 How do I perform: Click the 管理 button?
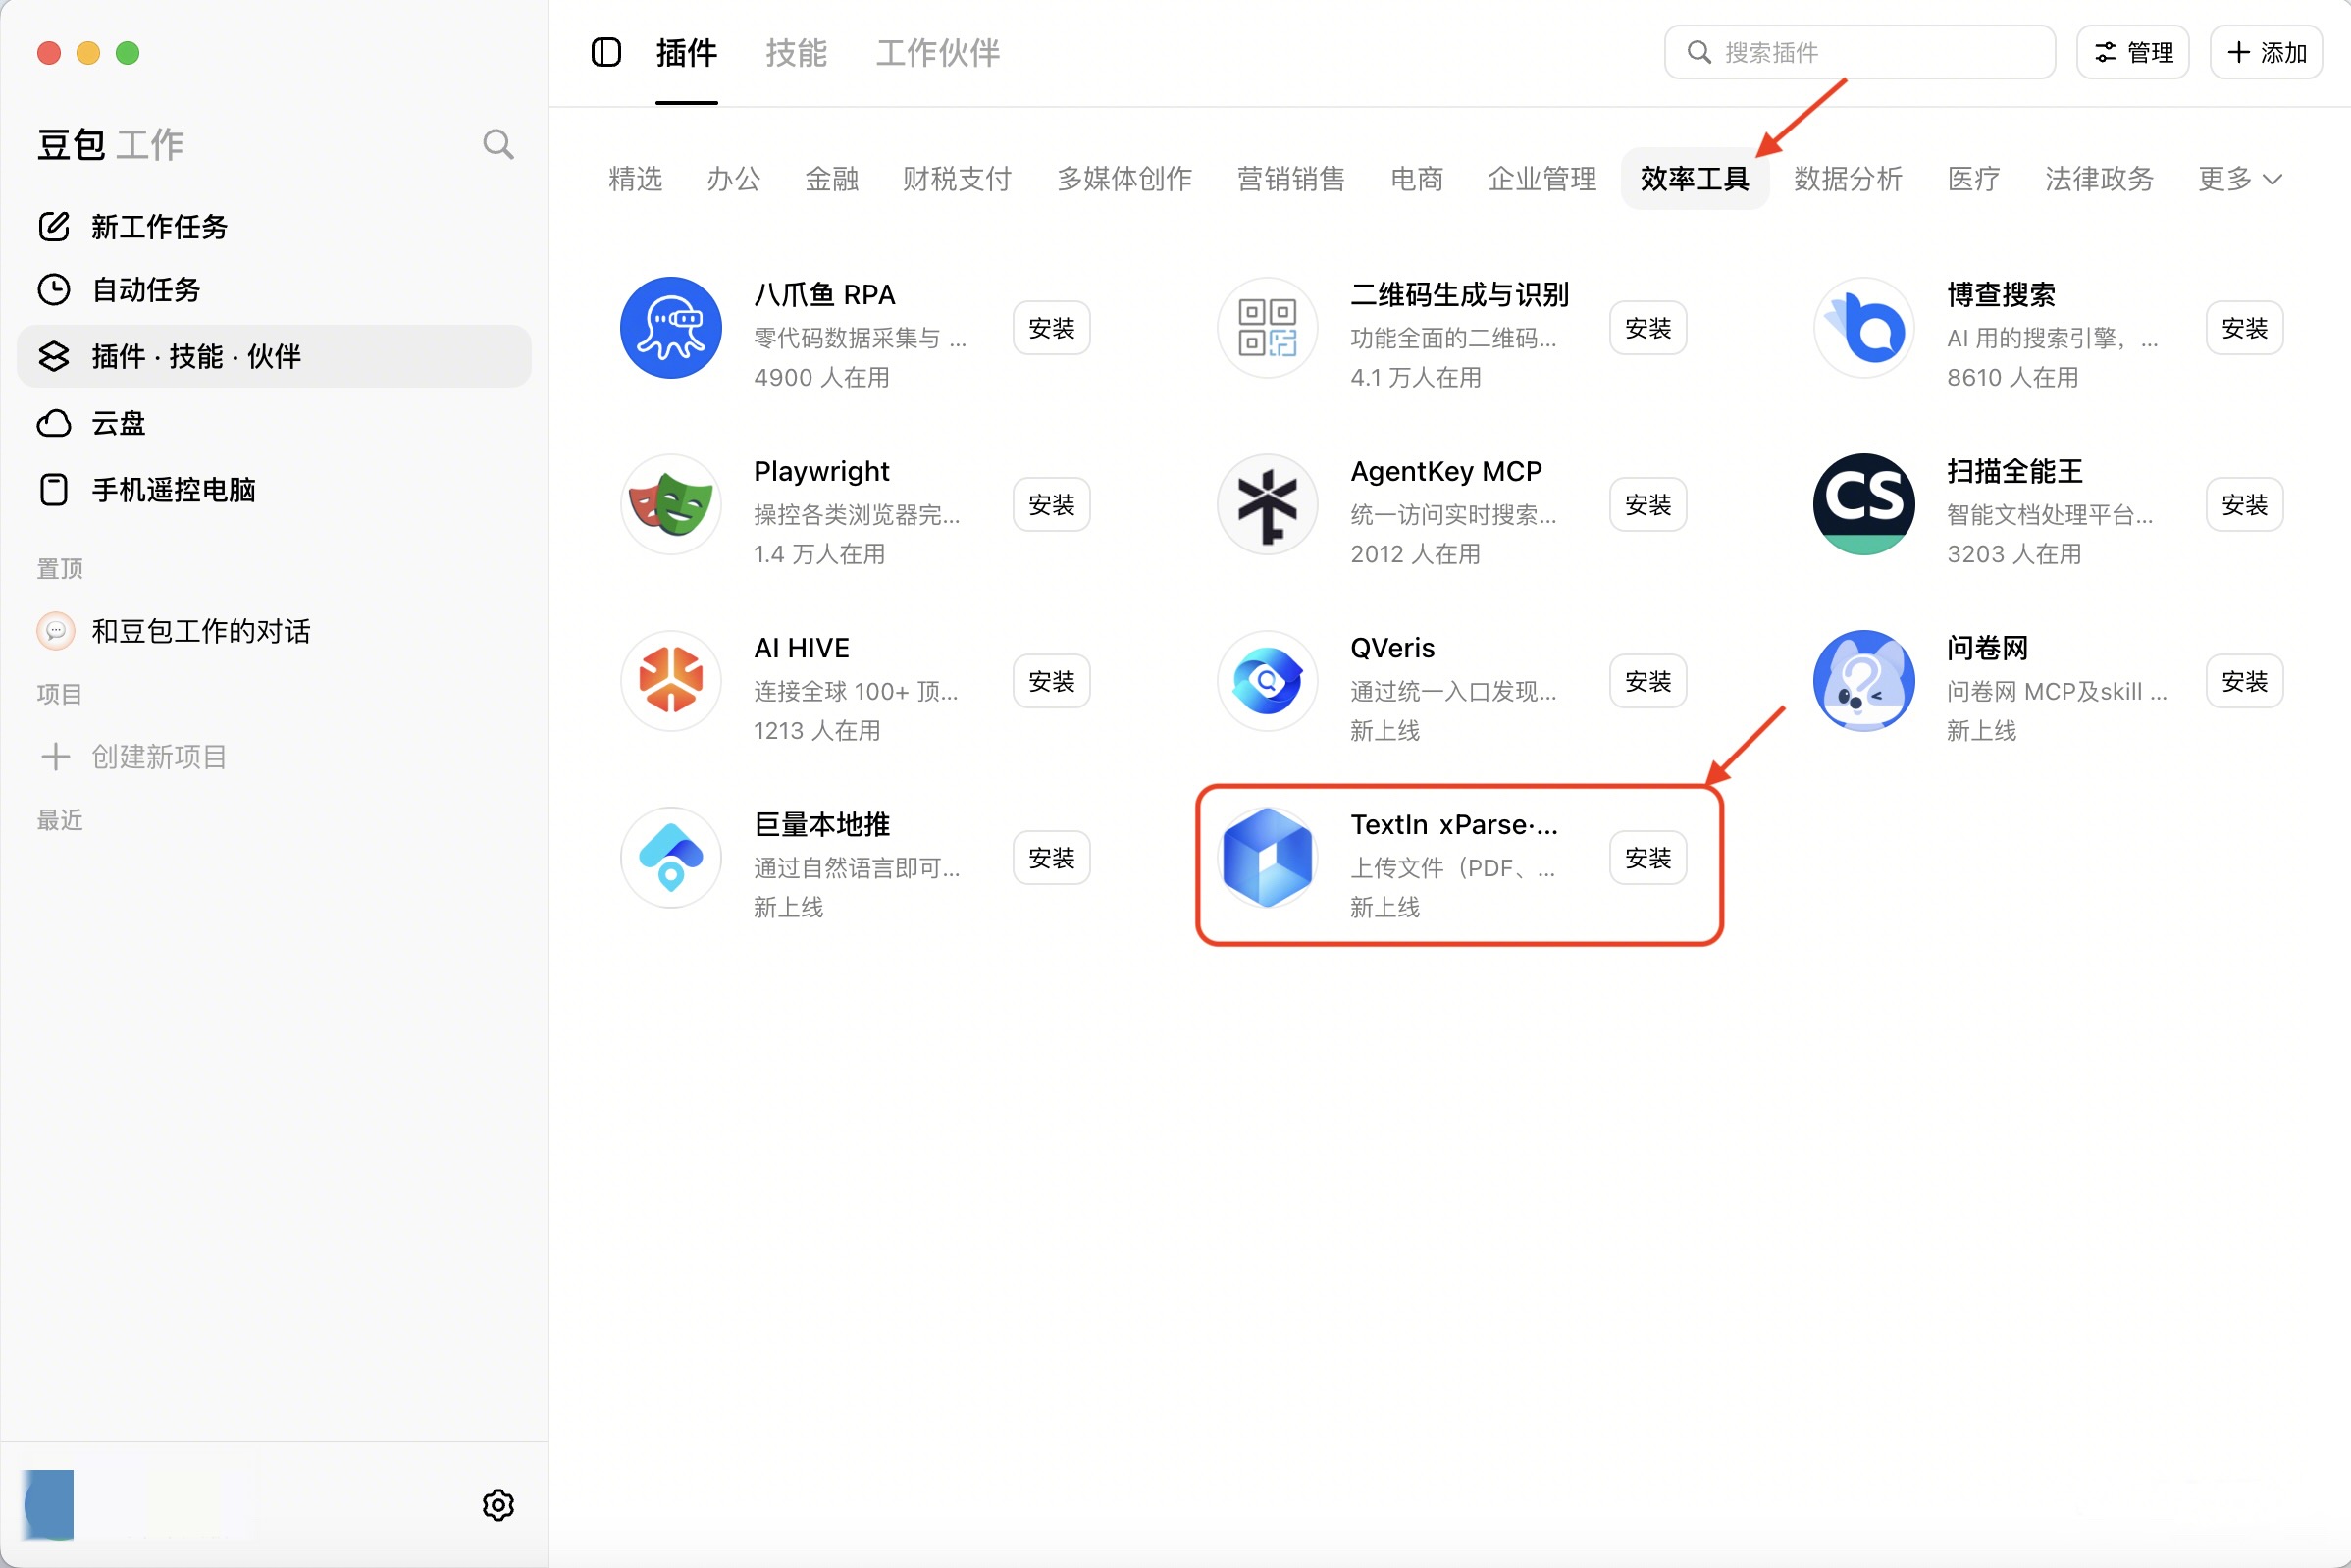pyautogui.click(x=2133, y=52)
